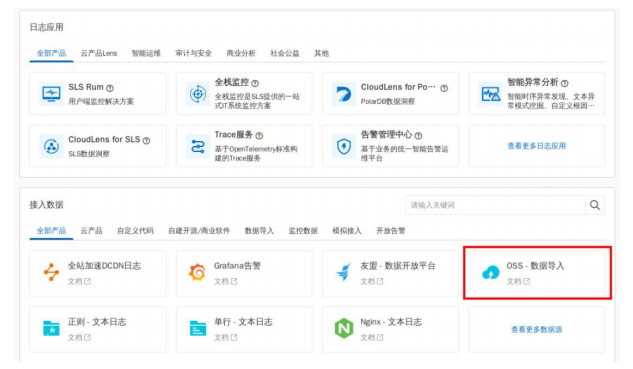Open the SLS Rum monitor icon
This screenshot has height=369, width=633.
coord(51,94)
